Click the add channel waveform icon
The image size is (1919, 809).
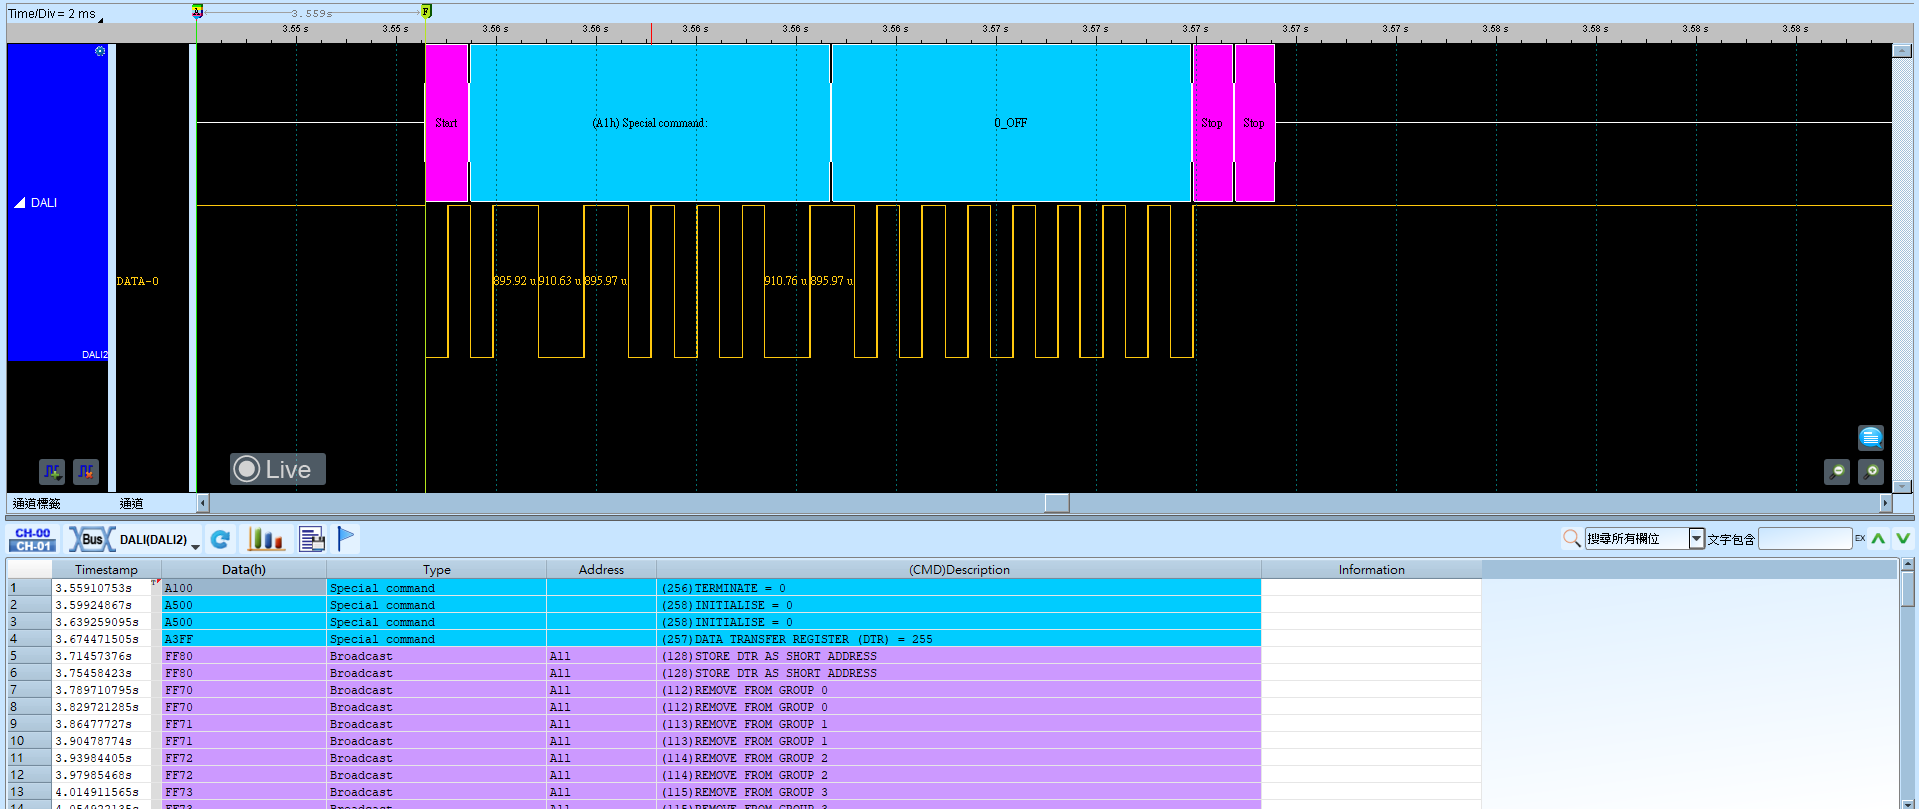click(52, 471)
